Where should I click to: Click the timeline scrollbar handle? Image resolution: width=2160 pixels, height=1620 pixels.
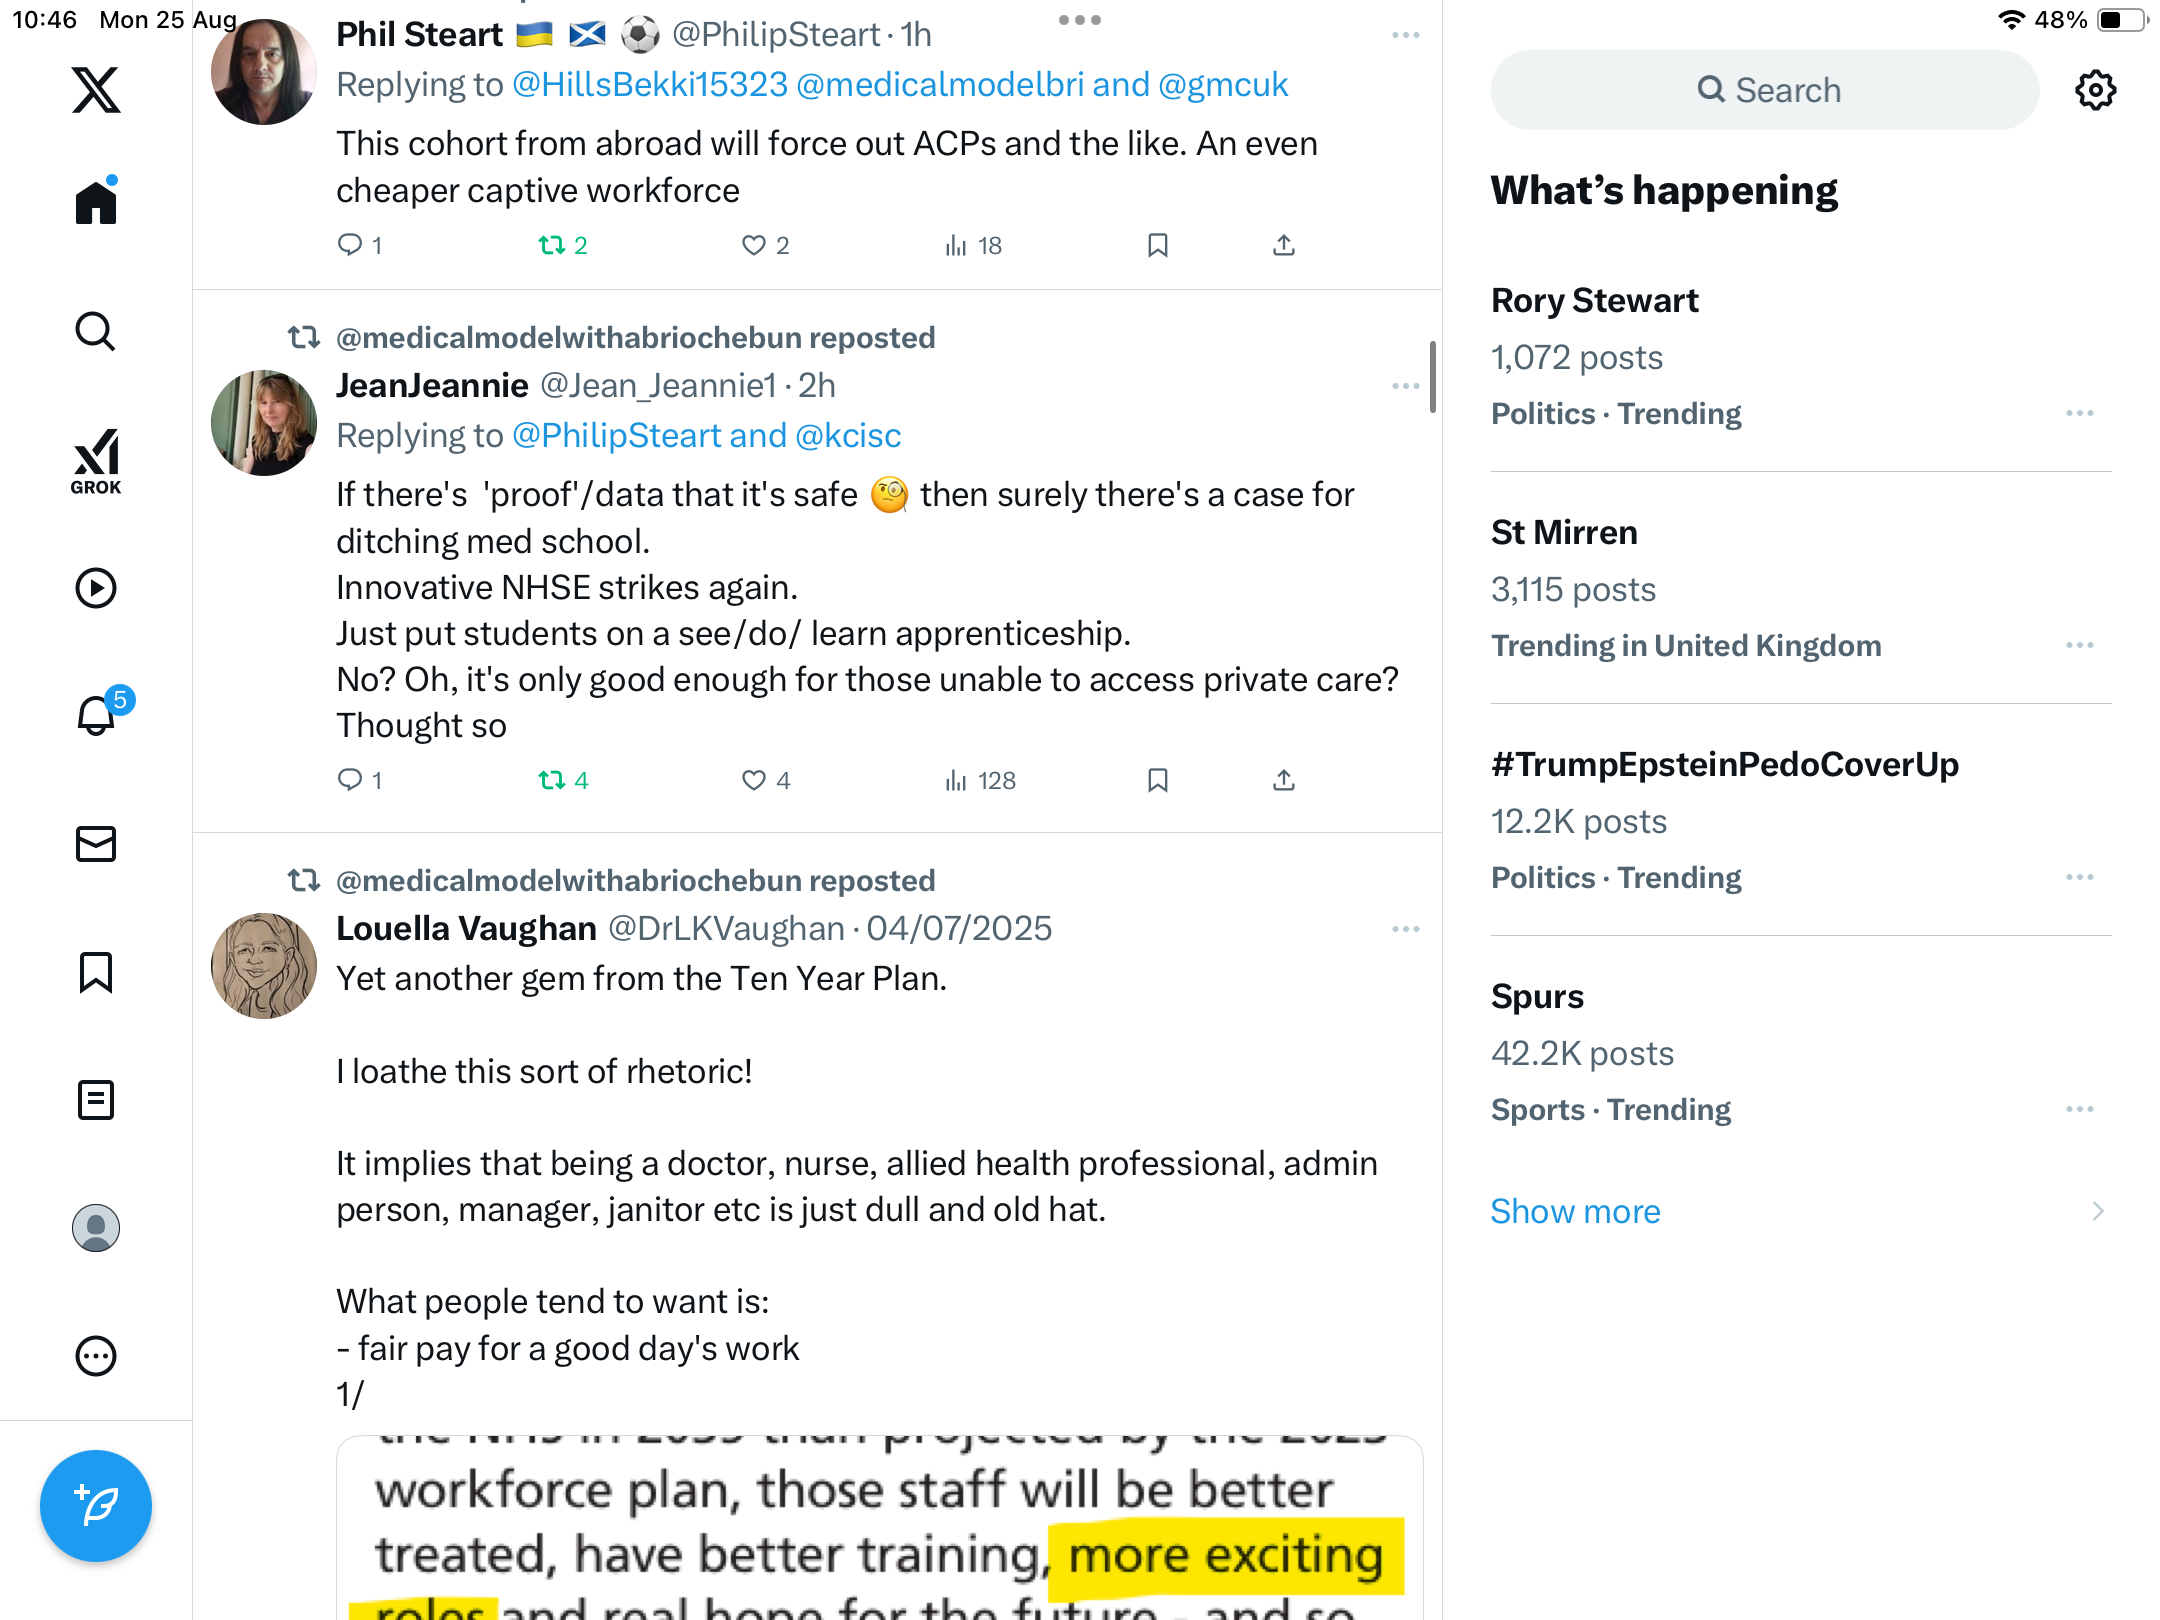pyautogui.click(x=1432, y=377)
